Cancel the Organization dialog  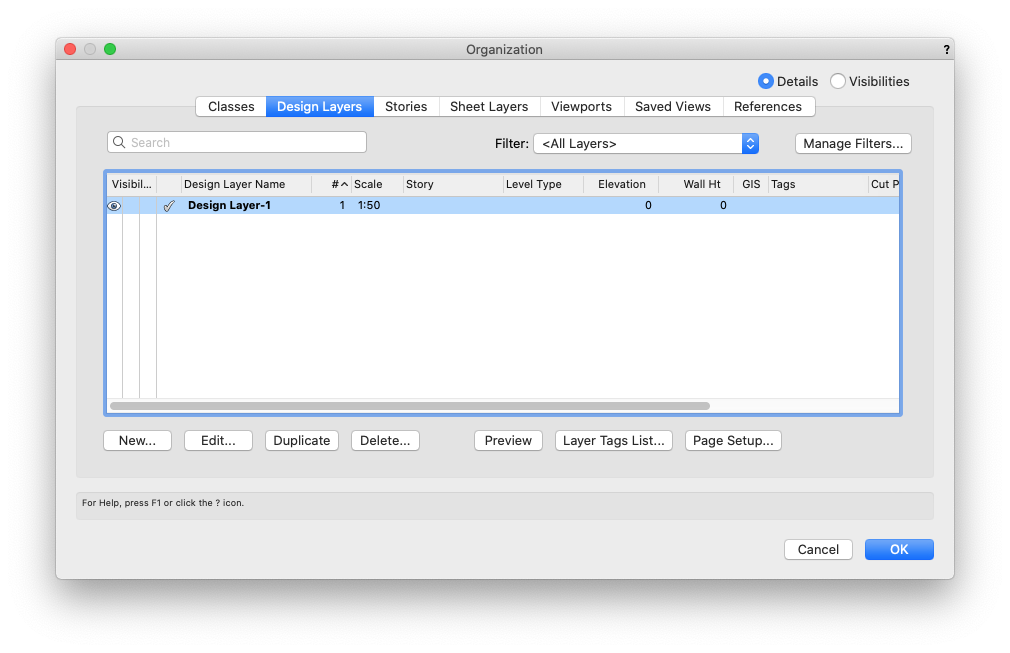[818, 549]
